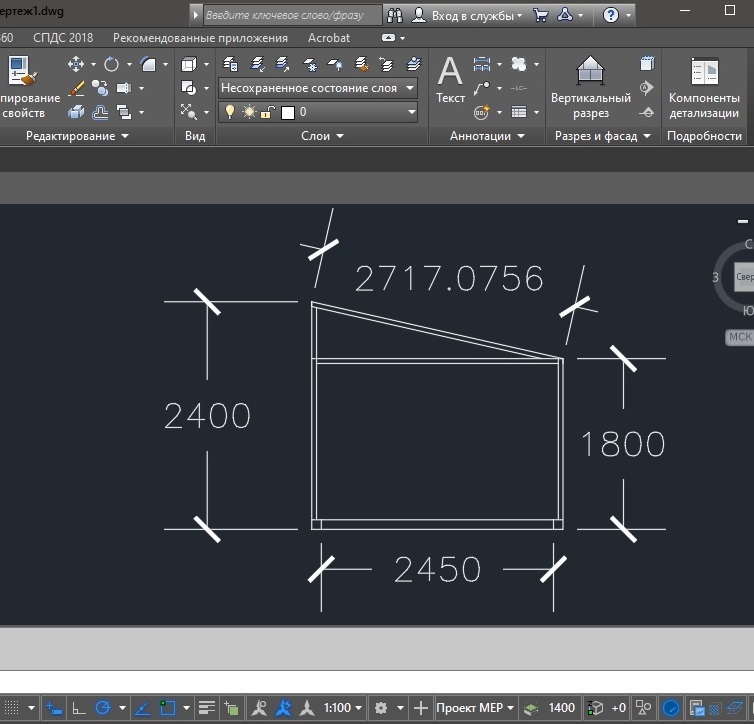Click the keyword search input field
Image resolution: width=754 pixels, height=724 pixels.
pyautogui.click(x=293, y=15)
